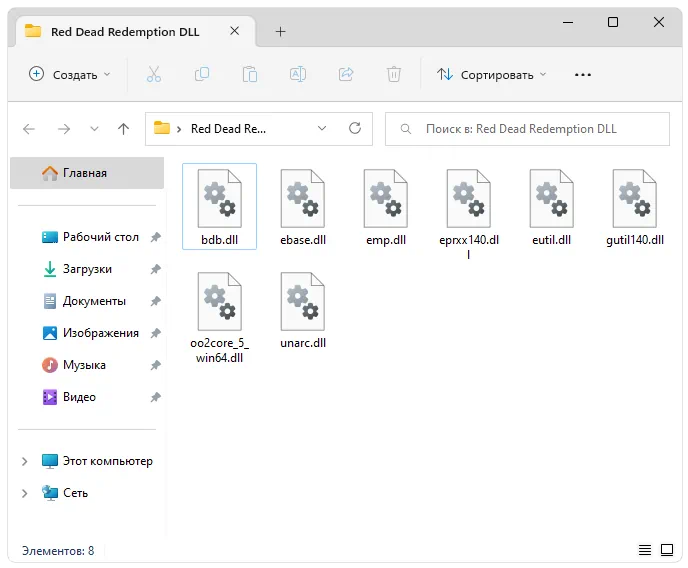Go forward with the right arrow

point(64,129)
